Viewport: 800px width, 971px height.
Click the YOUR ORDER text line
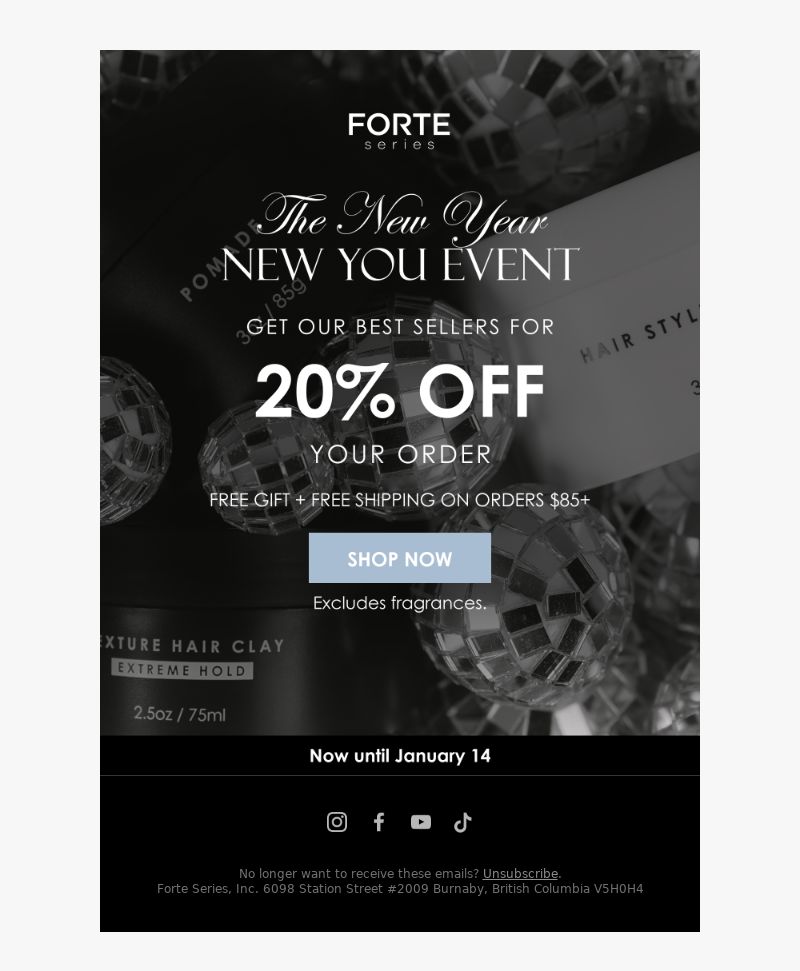[x=401, y=455]
